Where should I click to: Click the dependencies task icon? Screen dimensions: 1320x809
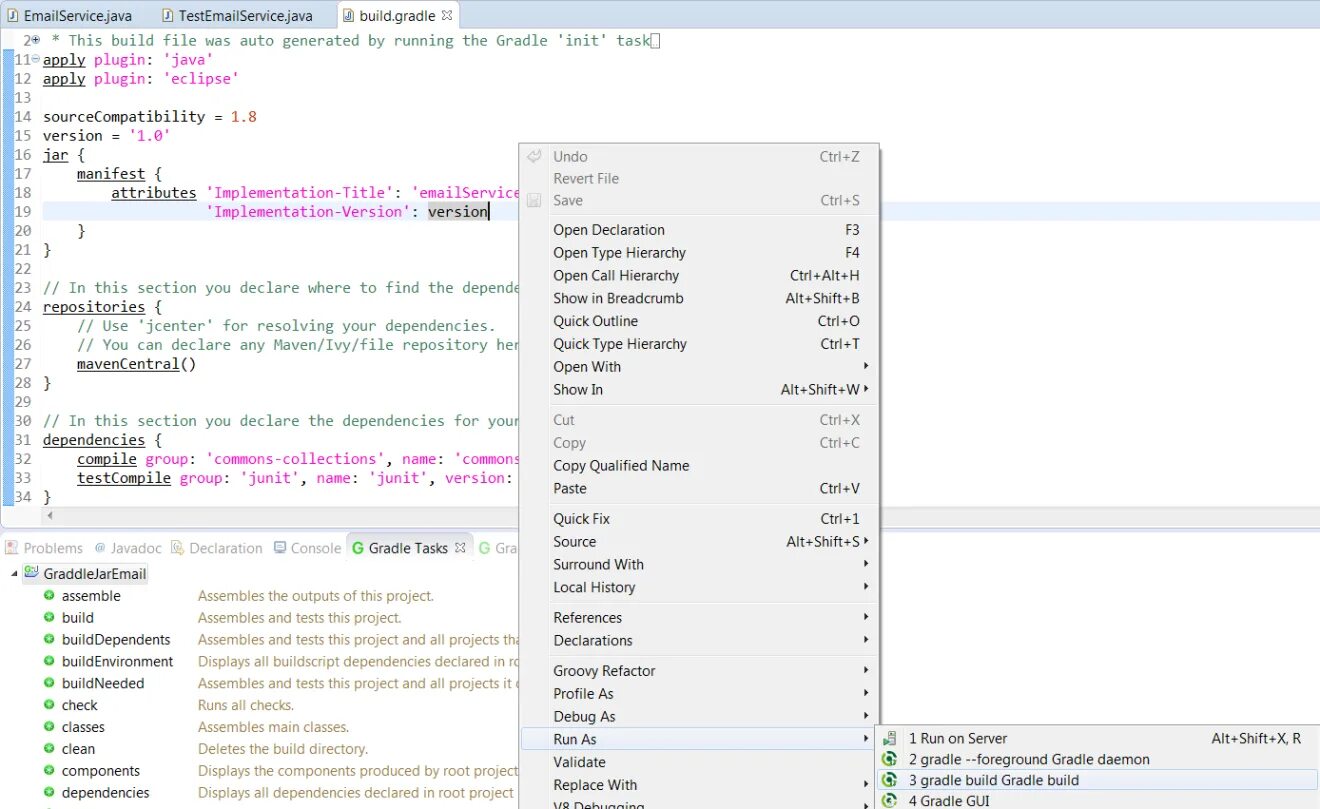49,793
